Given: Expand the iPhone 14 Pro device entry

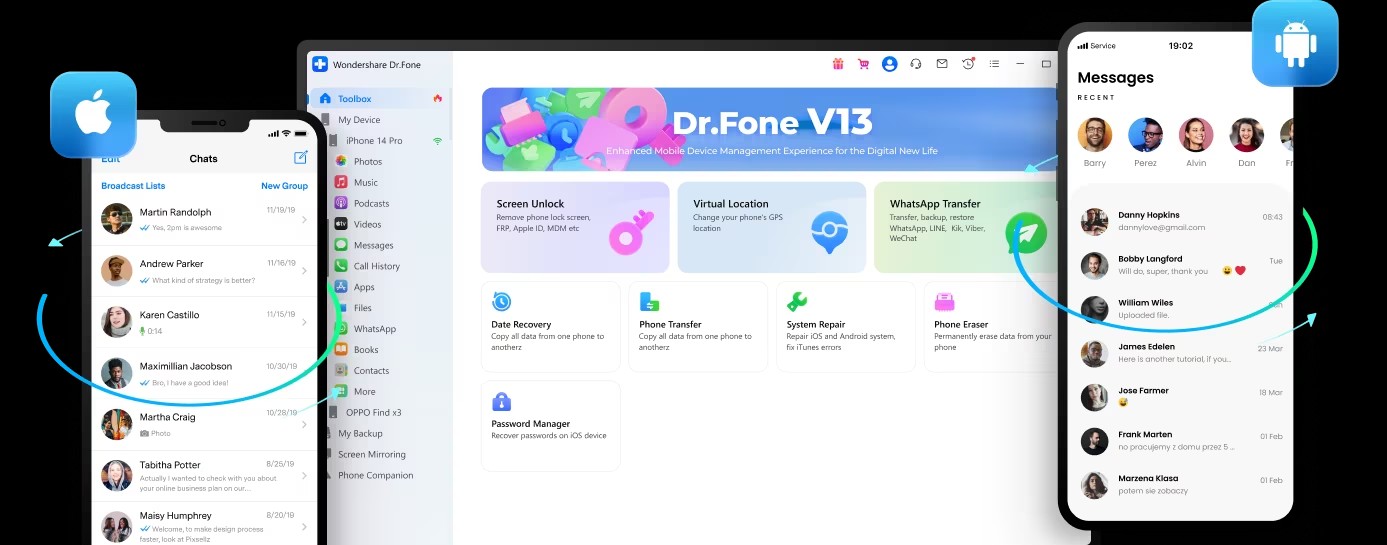Looking at the screenshot, I should click(x=374, y=141).
